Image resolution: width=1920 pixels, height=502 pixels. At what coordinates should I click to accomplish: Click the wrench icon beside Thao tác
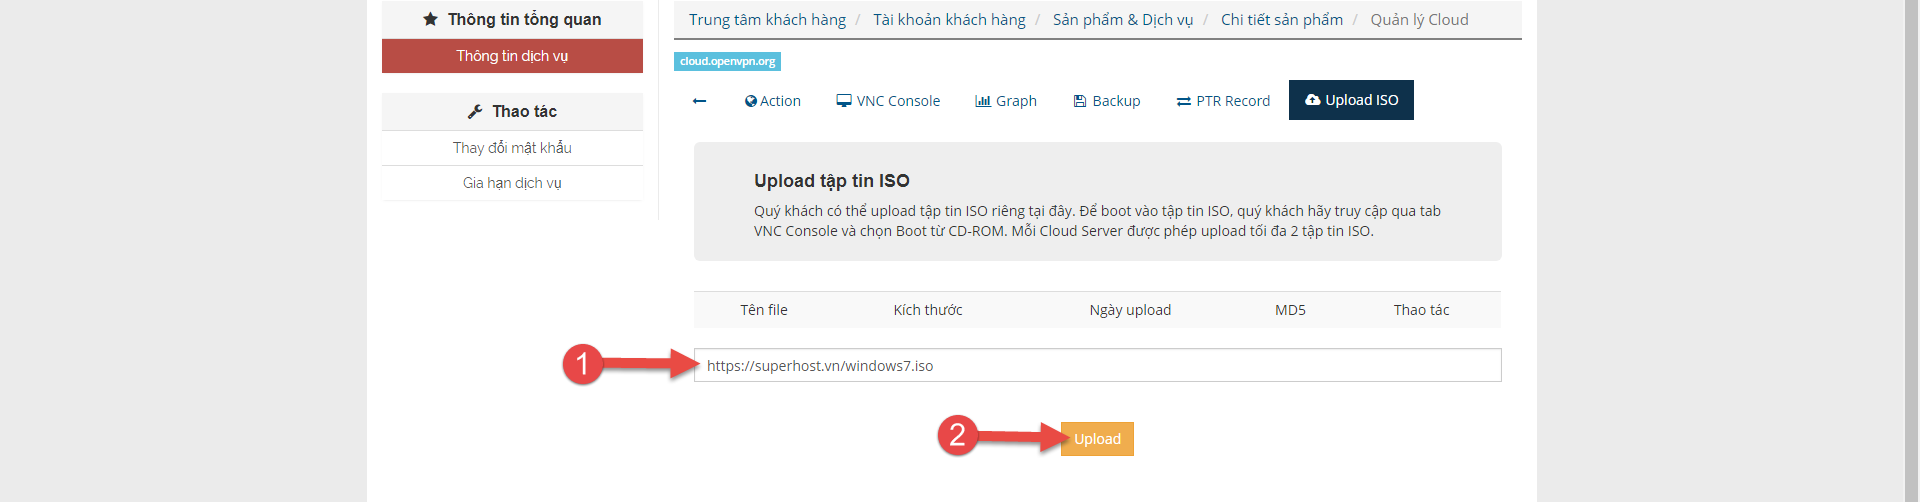coord(475,112)
